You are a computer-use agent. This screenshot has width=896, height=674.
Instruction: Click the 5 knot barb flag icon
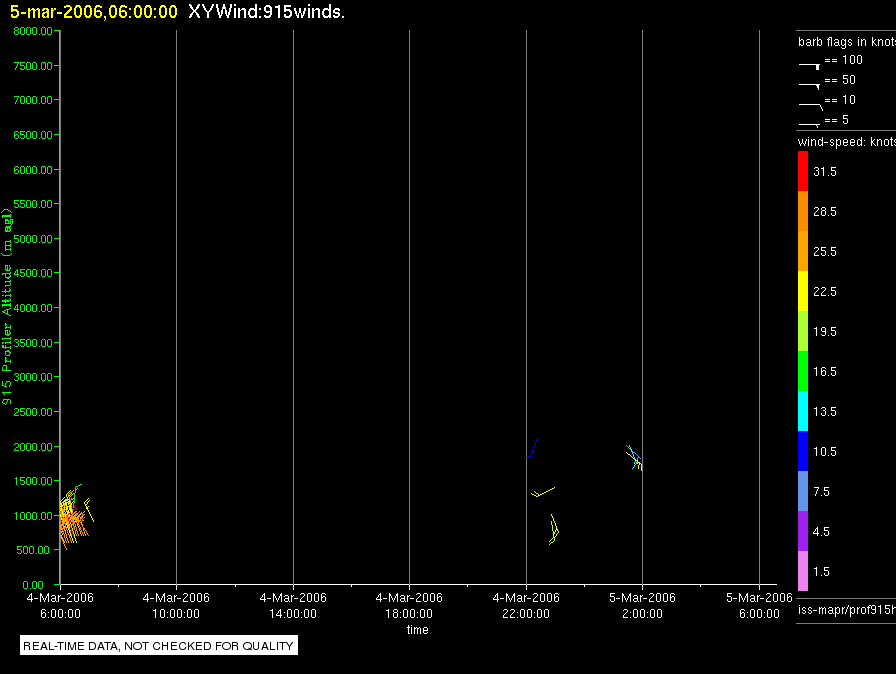point(809,124)
